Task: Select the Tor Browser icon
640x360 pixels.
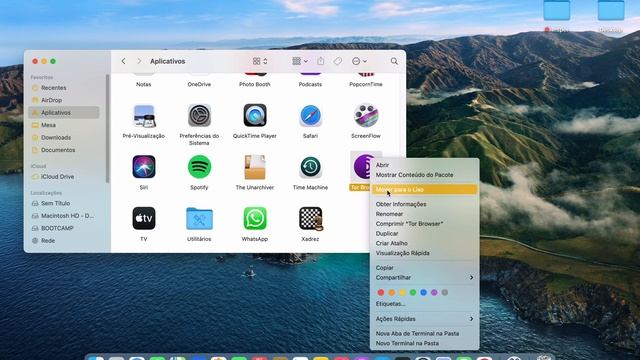Action: click(362, 167)
